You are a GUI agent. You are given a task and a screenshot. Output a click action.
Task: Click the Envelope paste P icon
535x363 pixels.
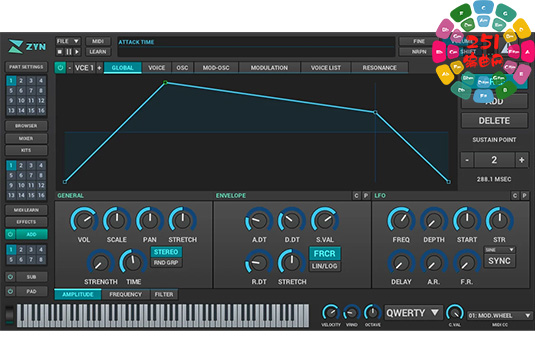point(366,195)
